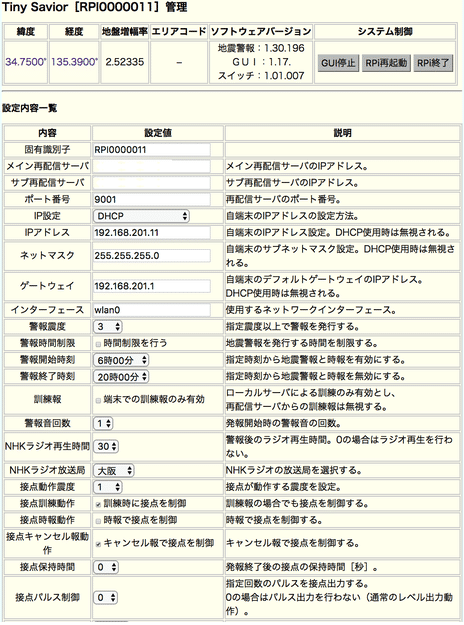Enable the 時間制限を行う checkbox

[98, 344]
